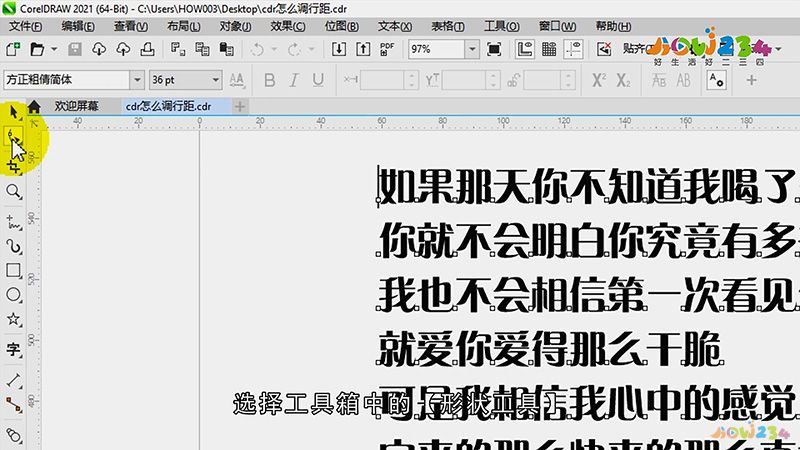Viewport: 800px width, 450px height.
Task: Select the Ellipse tool
Action: click(x=13, y=294)
